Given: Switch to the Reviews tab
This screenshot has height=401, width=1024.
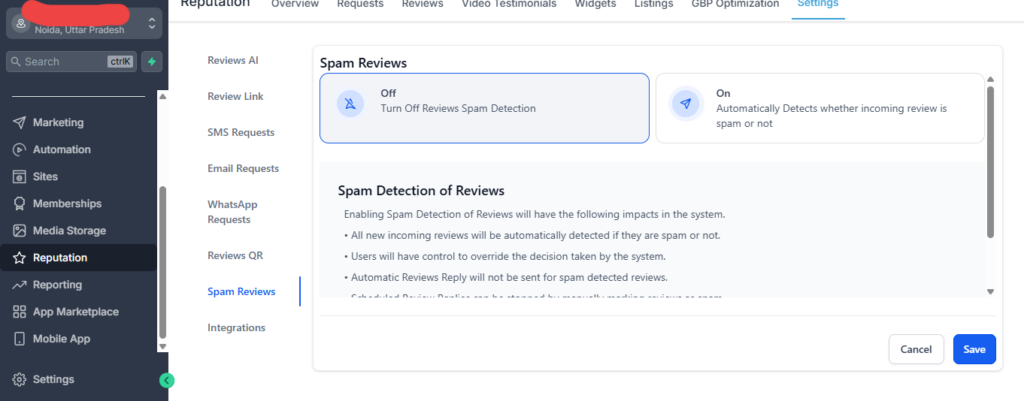Looking at the screenshot, I should pos(423,4).
